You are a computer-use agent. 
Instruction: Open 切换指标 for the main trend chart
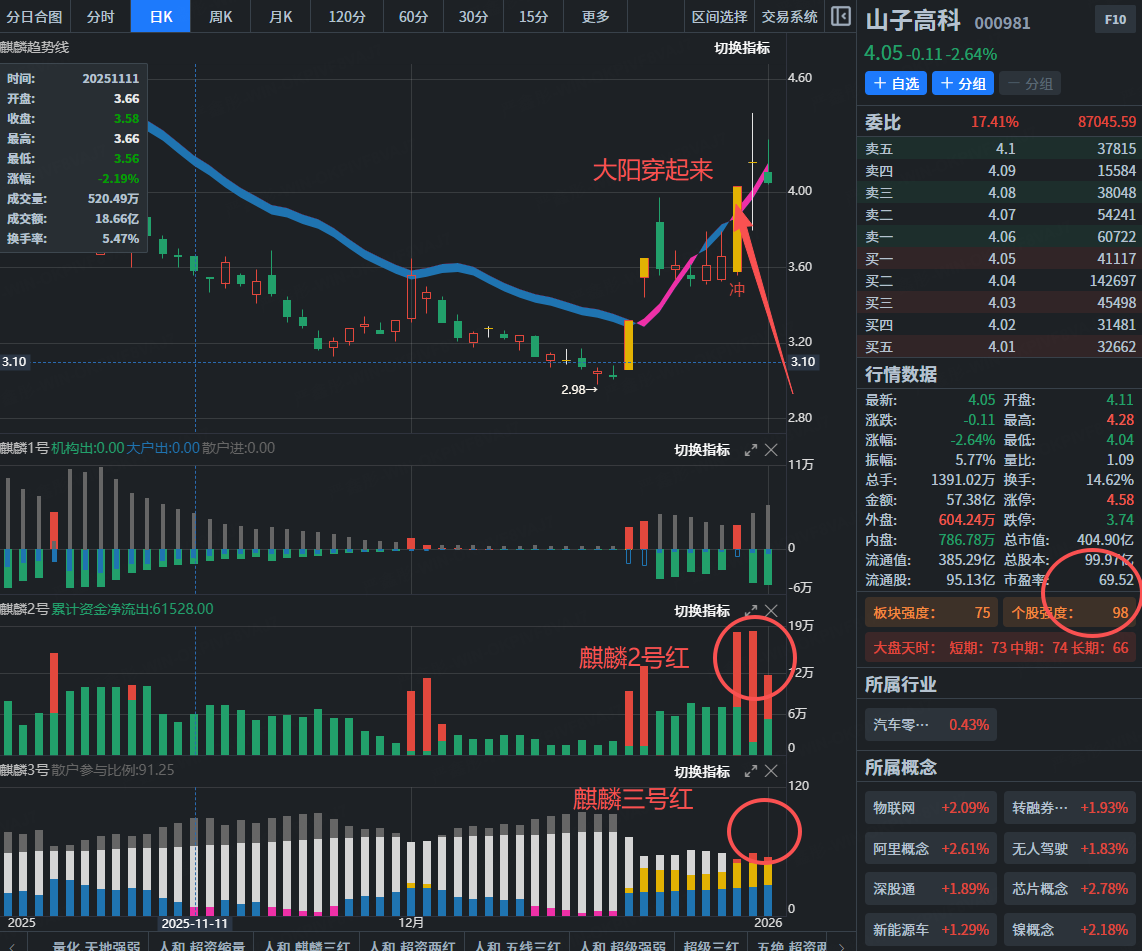point(742,48)
